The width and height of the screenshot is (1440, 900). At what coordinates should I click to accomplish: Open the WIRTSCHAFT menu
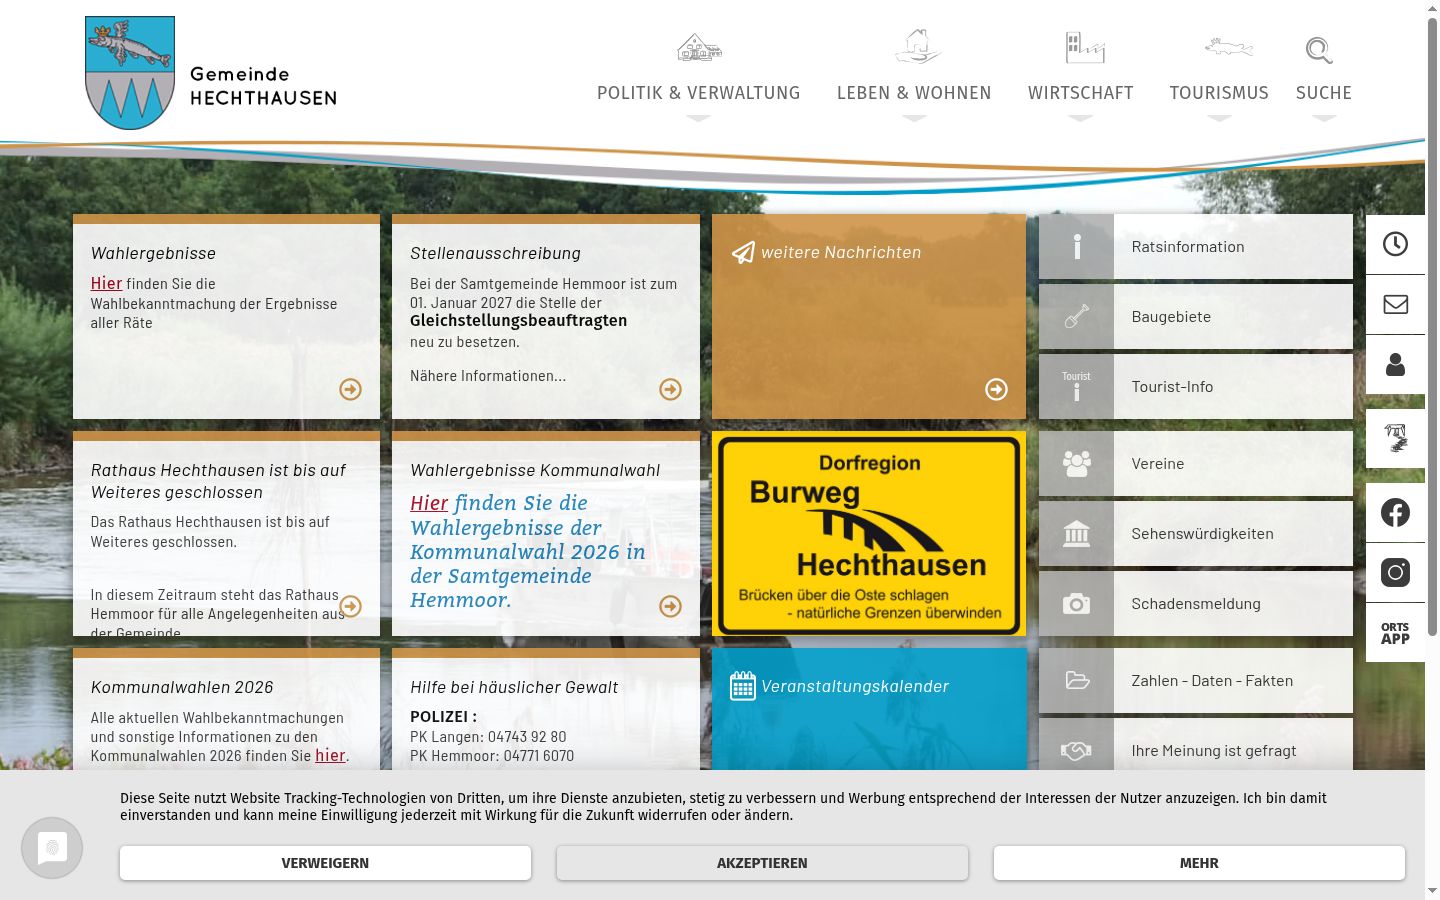click(x=1080, y=93)
